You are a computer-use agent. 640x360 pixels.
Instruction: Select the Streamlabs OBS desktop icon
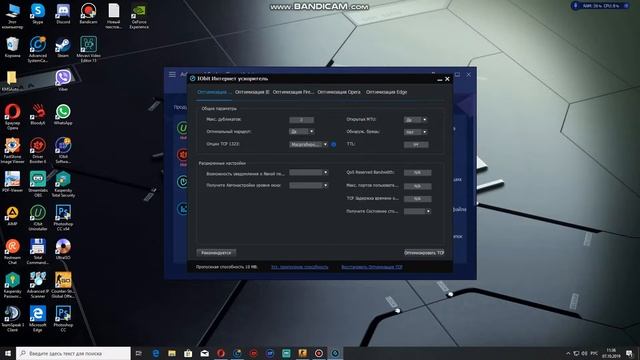pyautogui.click(x=38, y=184)
